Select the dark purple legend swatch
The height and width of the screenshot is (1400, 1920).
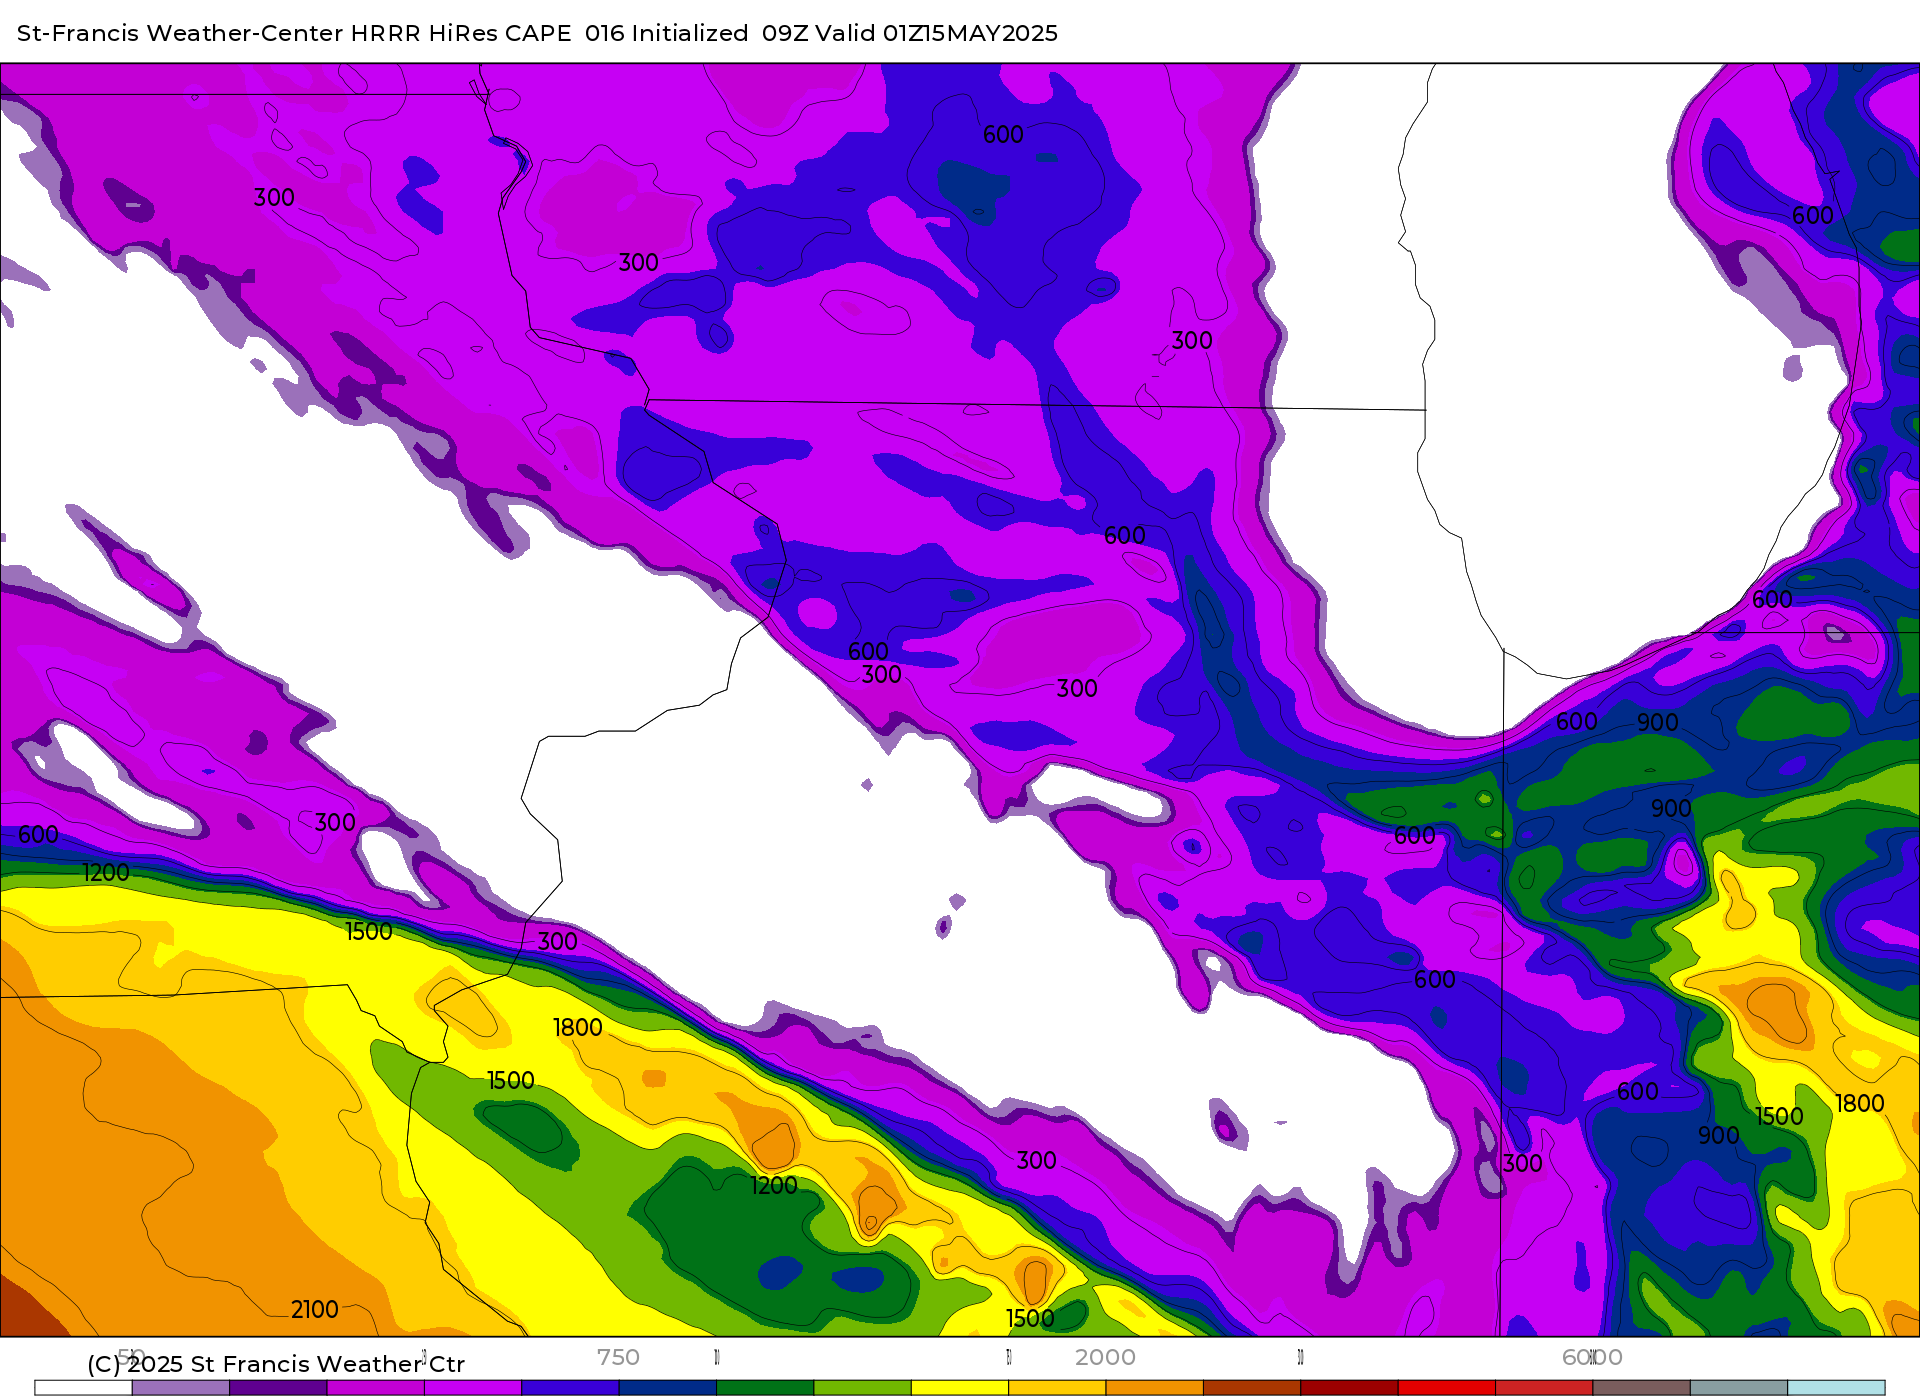(x=278, y=1388)
